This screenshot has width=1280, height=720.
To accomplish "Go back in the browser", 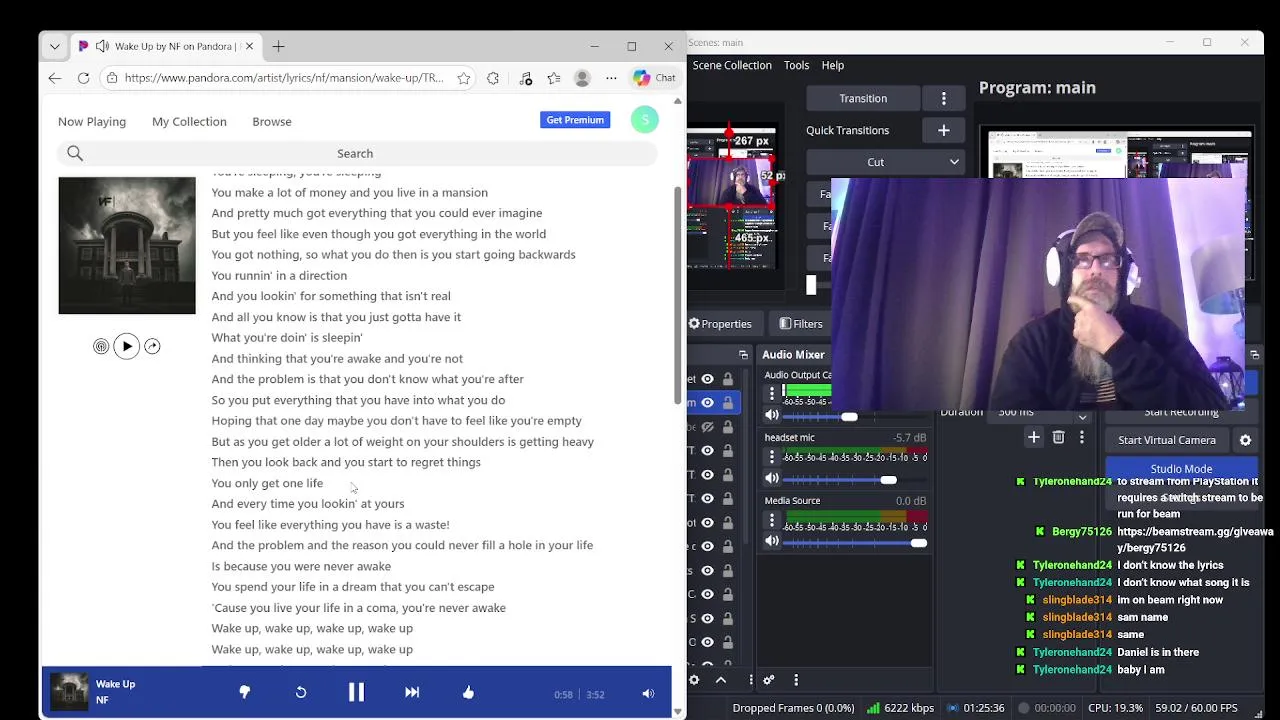I will click(x=55, y=78).
